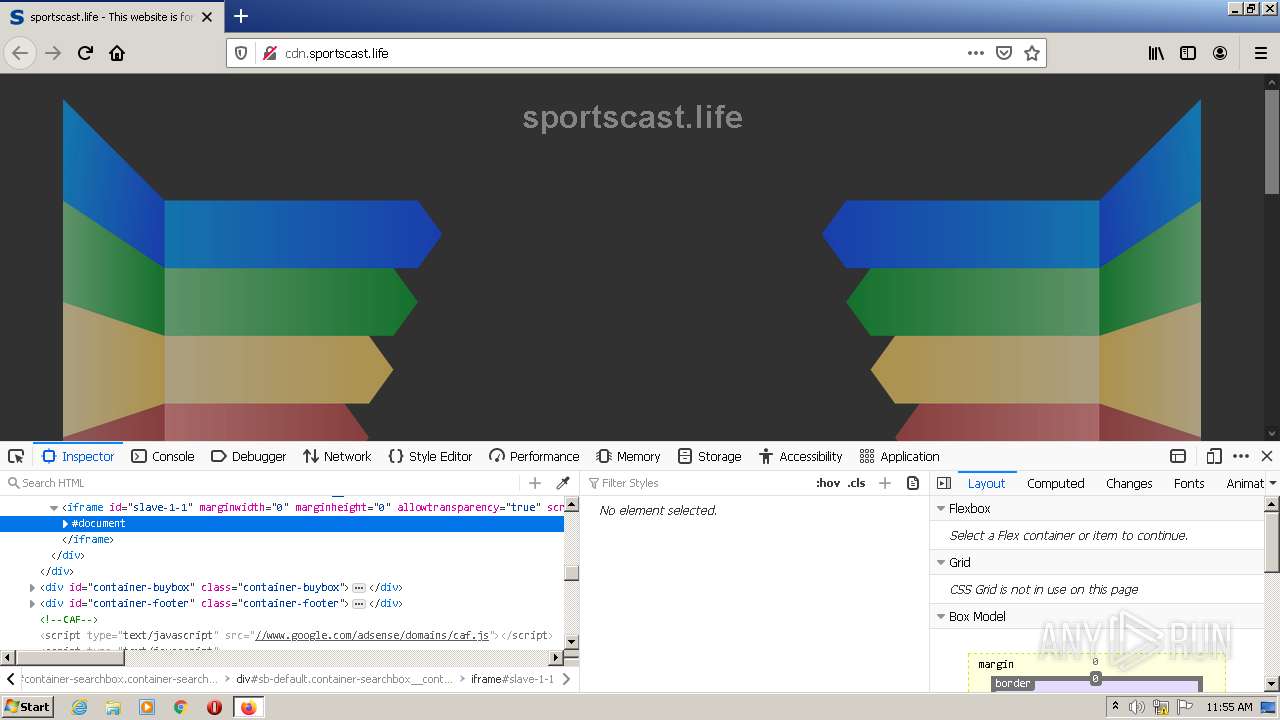The width and height of the screenshot is (1280, 720).
Task: Show tracking protection shield info
Action: coord(241,53)
